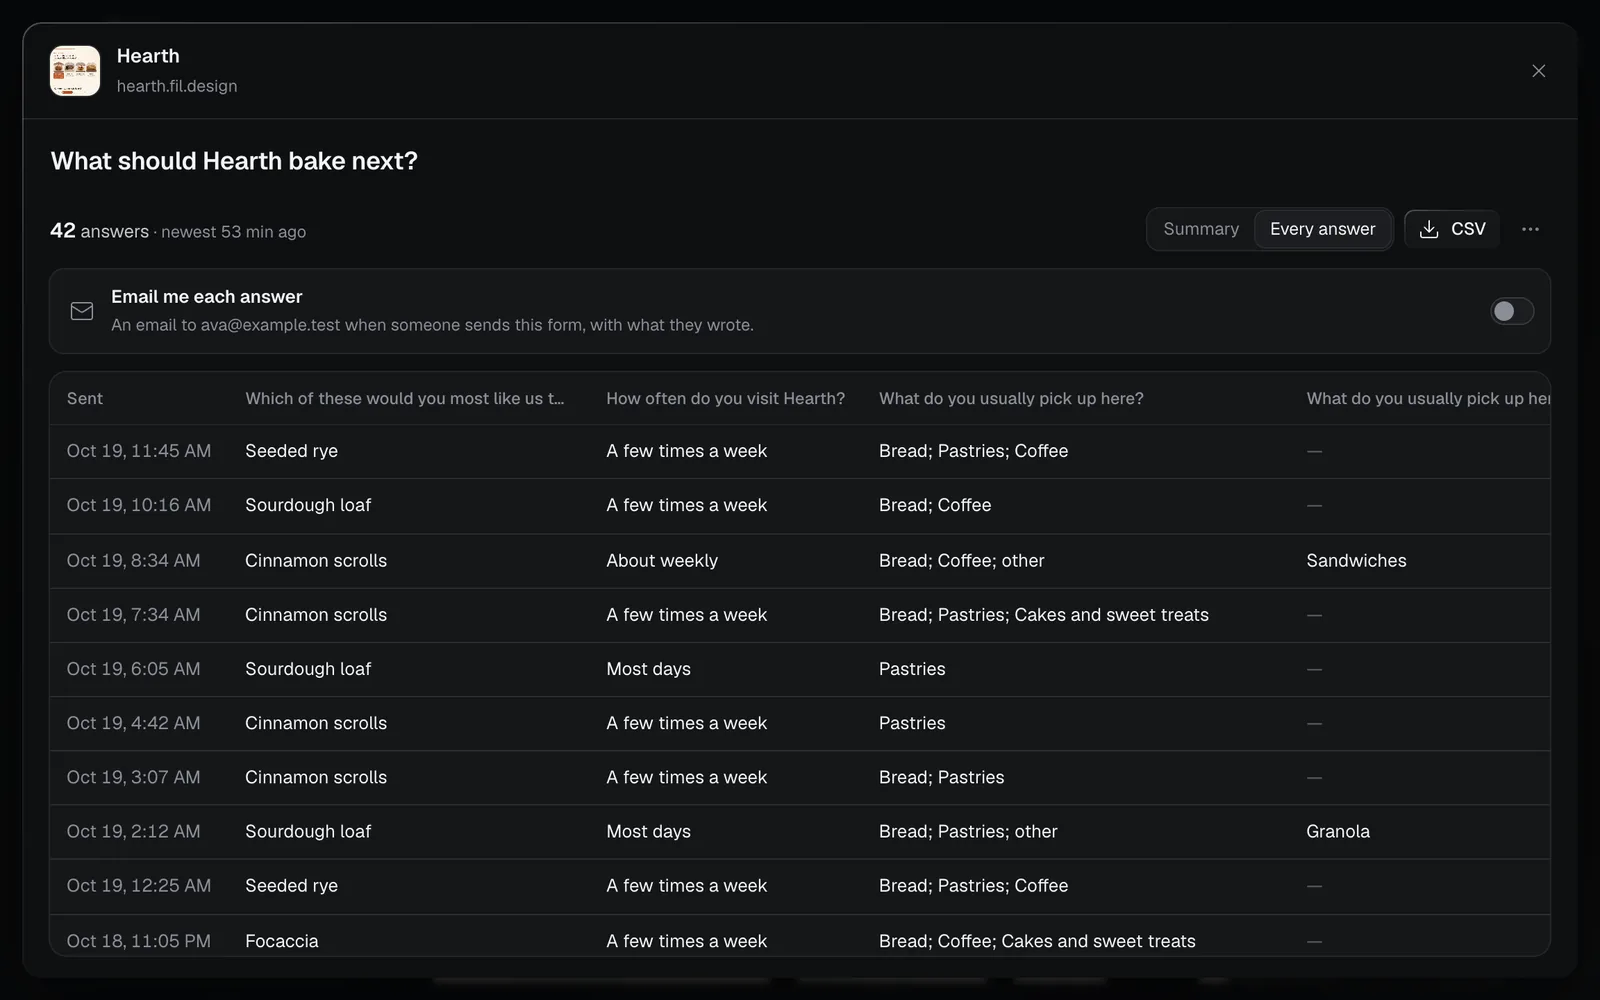Select the Every answer tab
Image resolution: width=1600 pixels, height=1000 pixels.
click(x=1322, y=229)
